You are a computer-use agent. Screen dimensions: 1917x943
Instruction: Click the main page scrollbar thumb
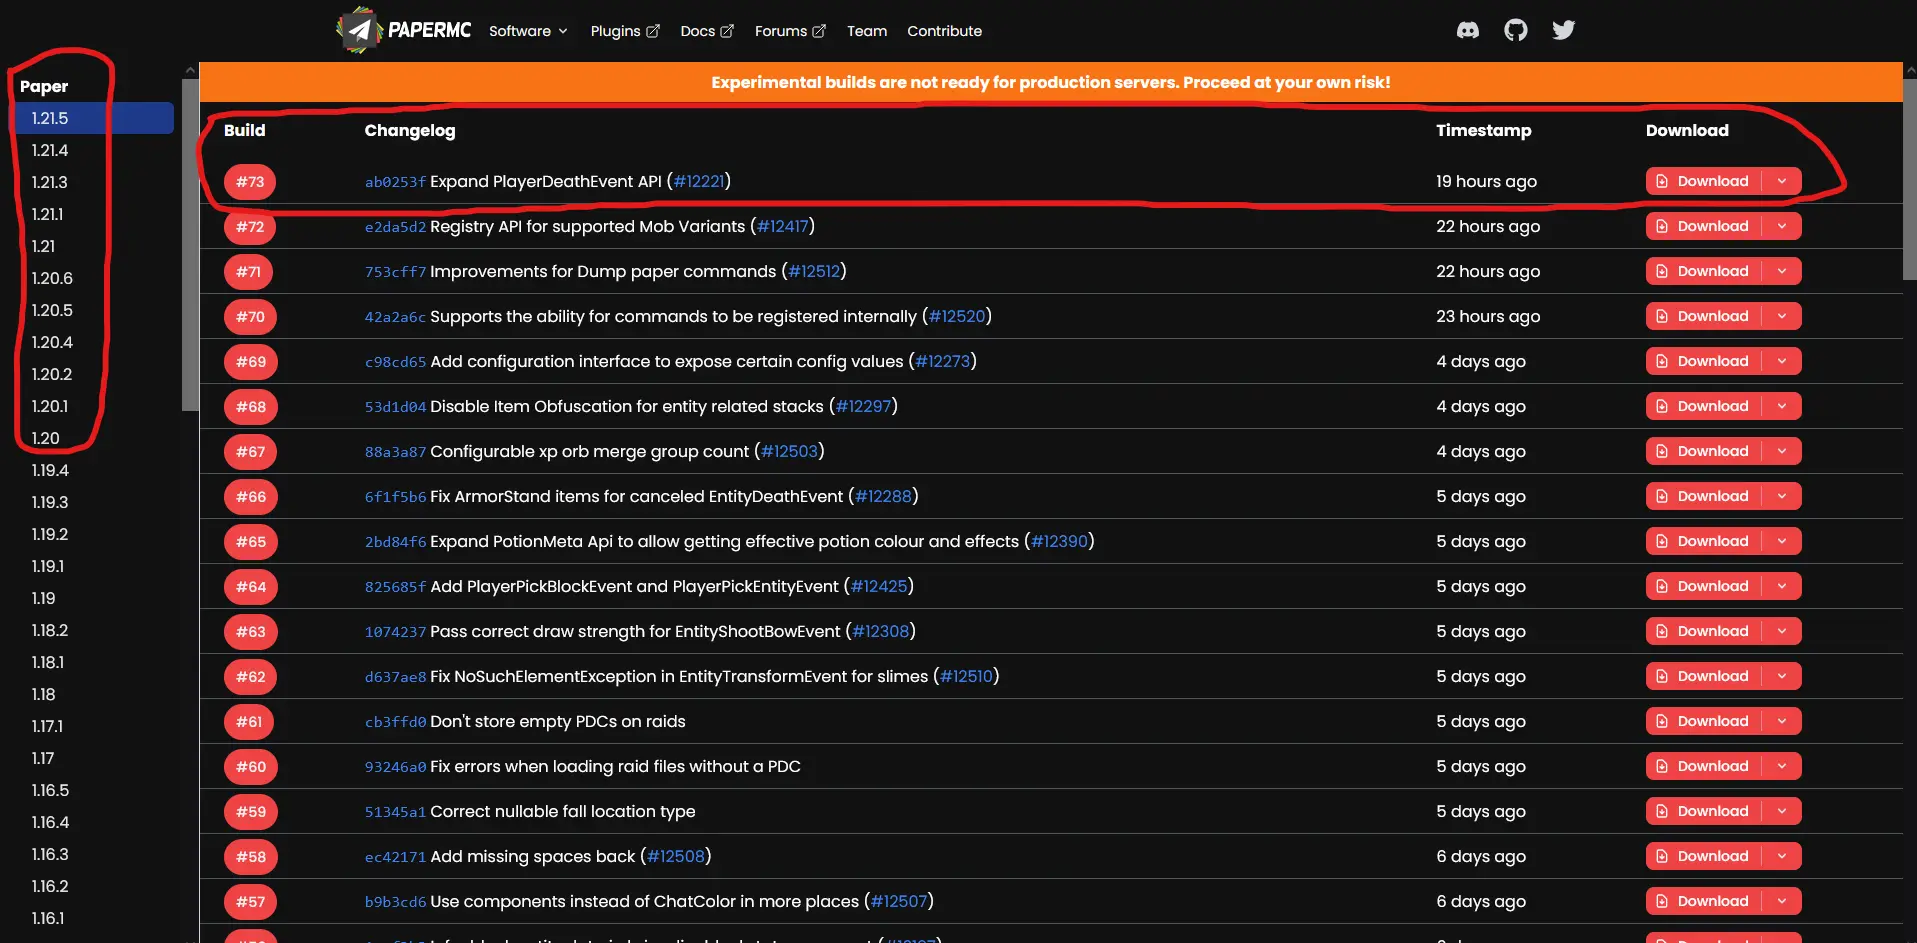pos(1910,180)
